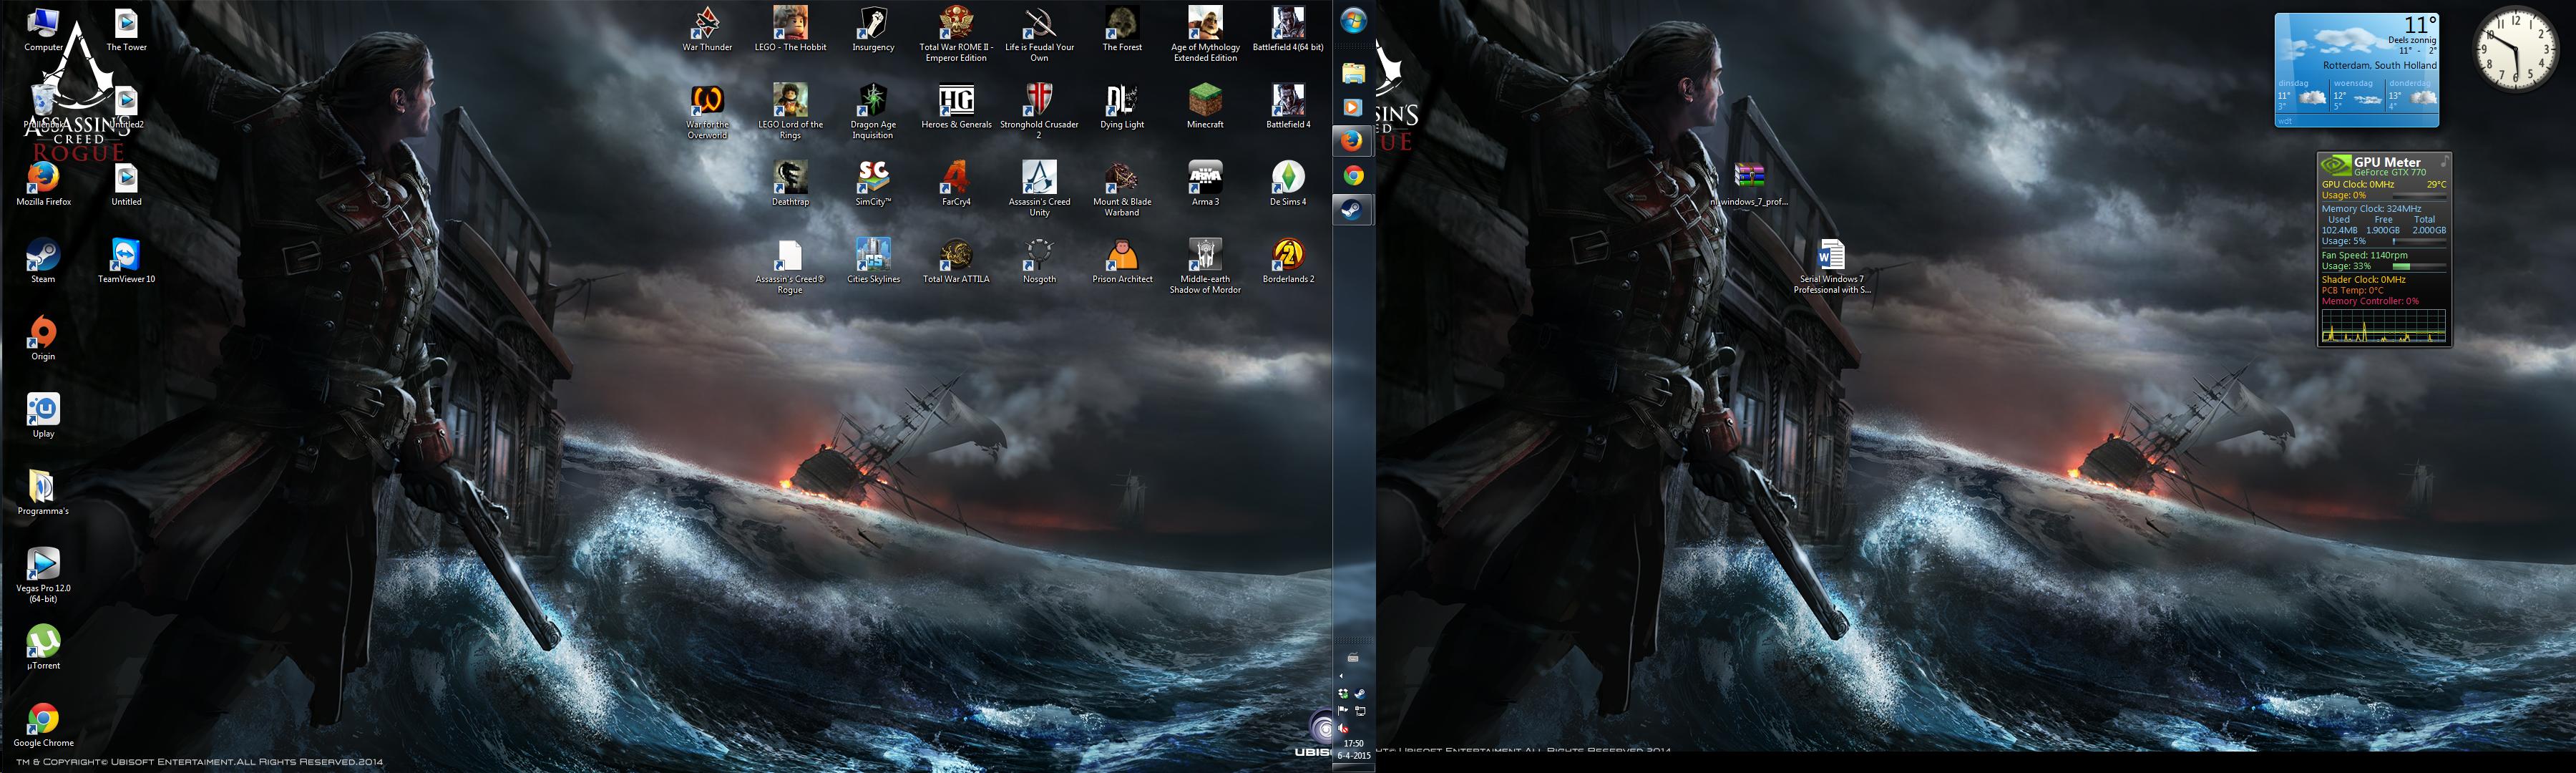The image size is (2576, 773).
Task: Select the SimCity shortcut
Action: tap(873, 184)
